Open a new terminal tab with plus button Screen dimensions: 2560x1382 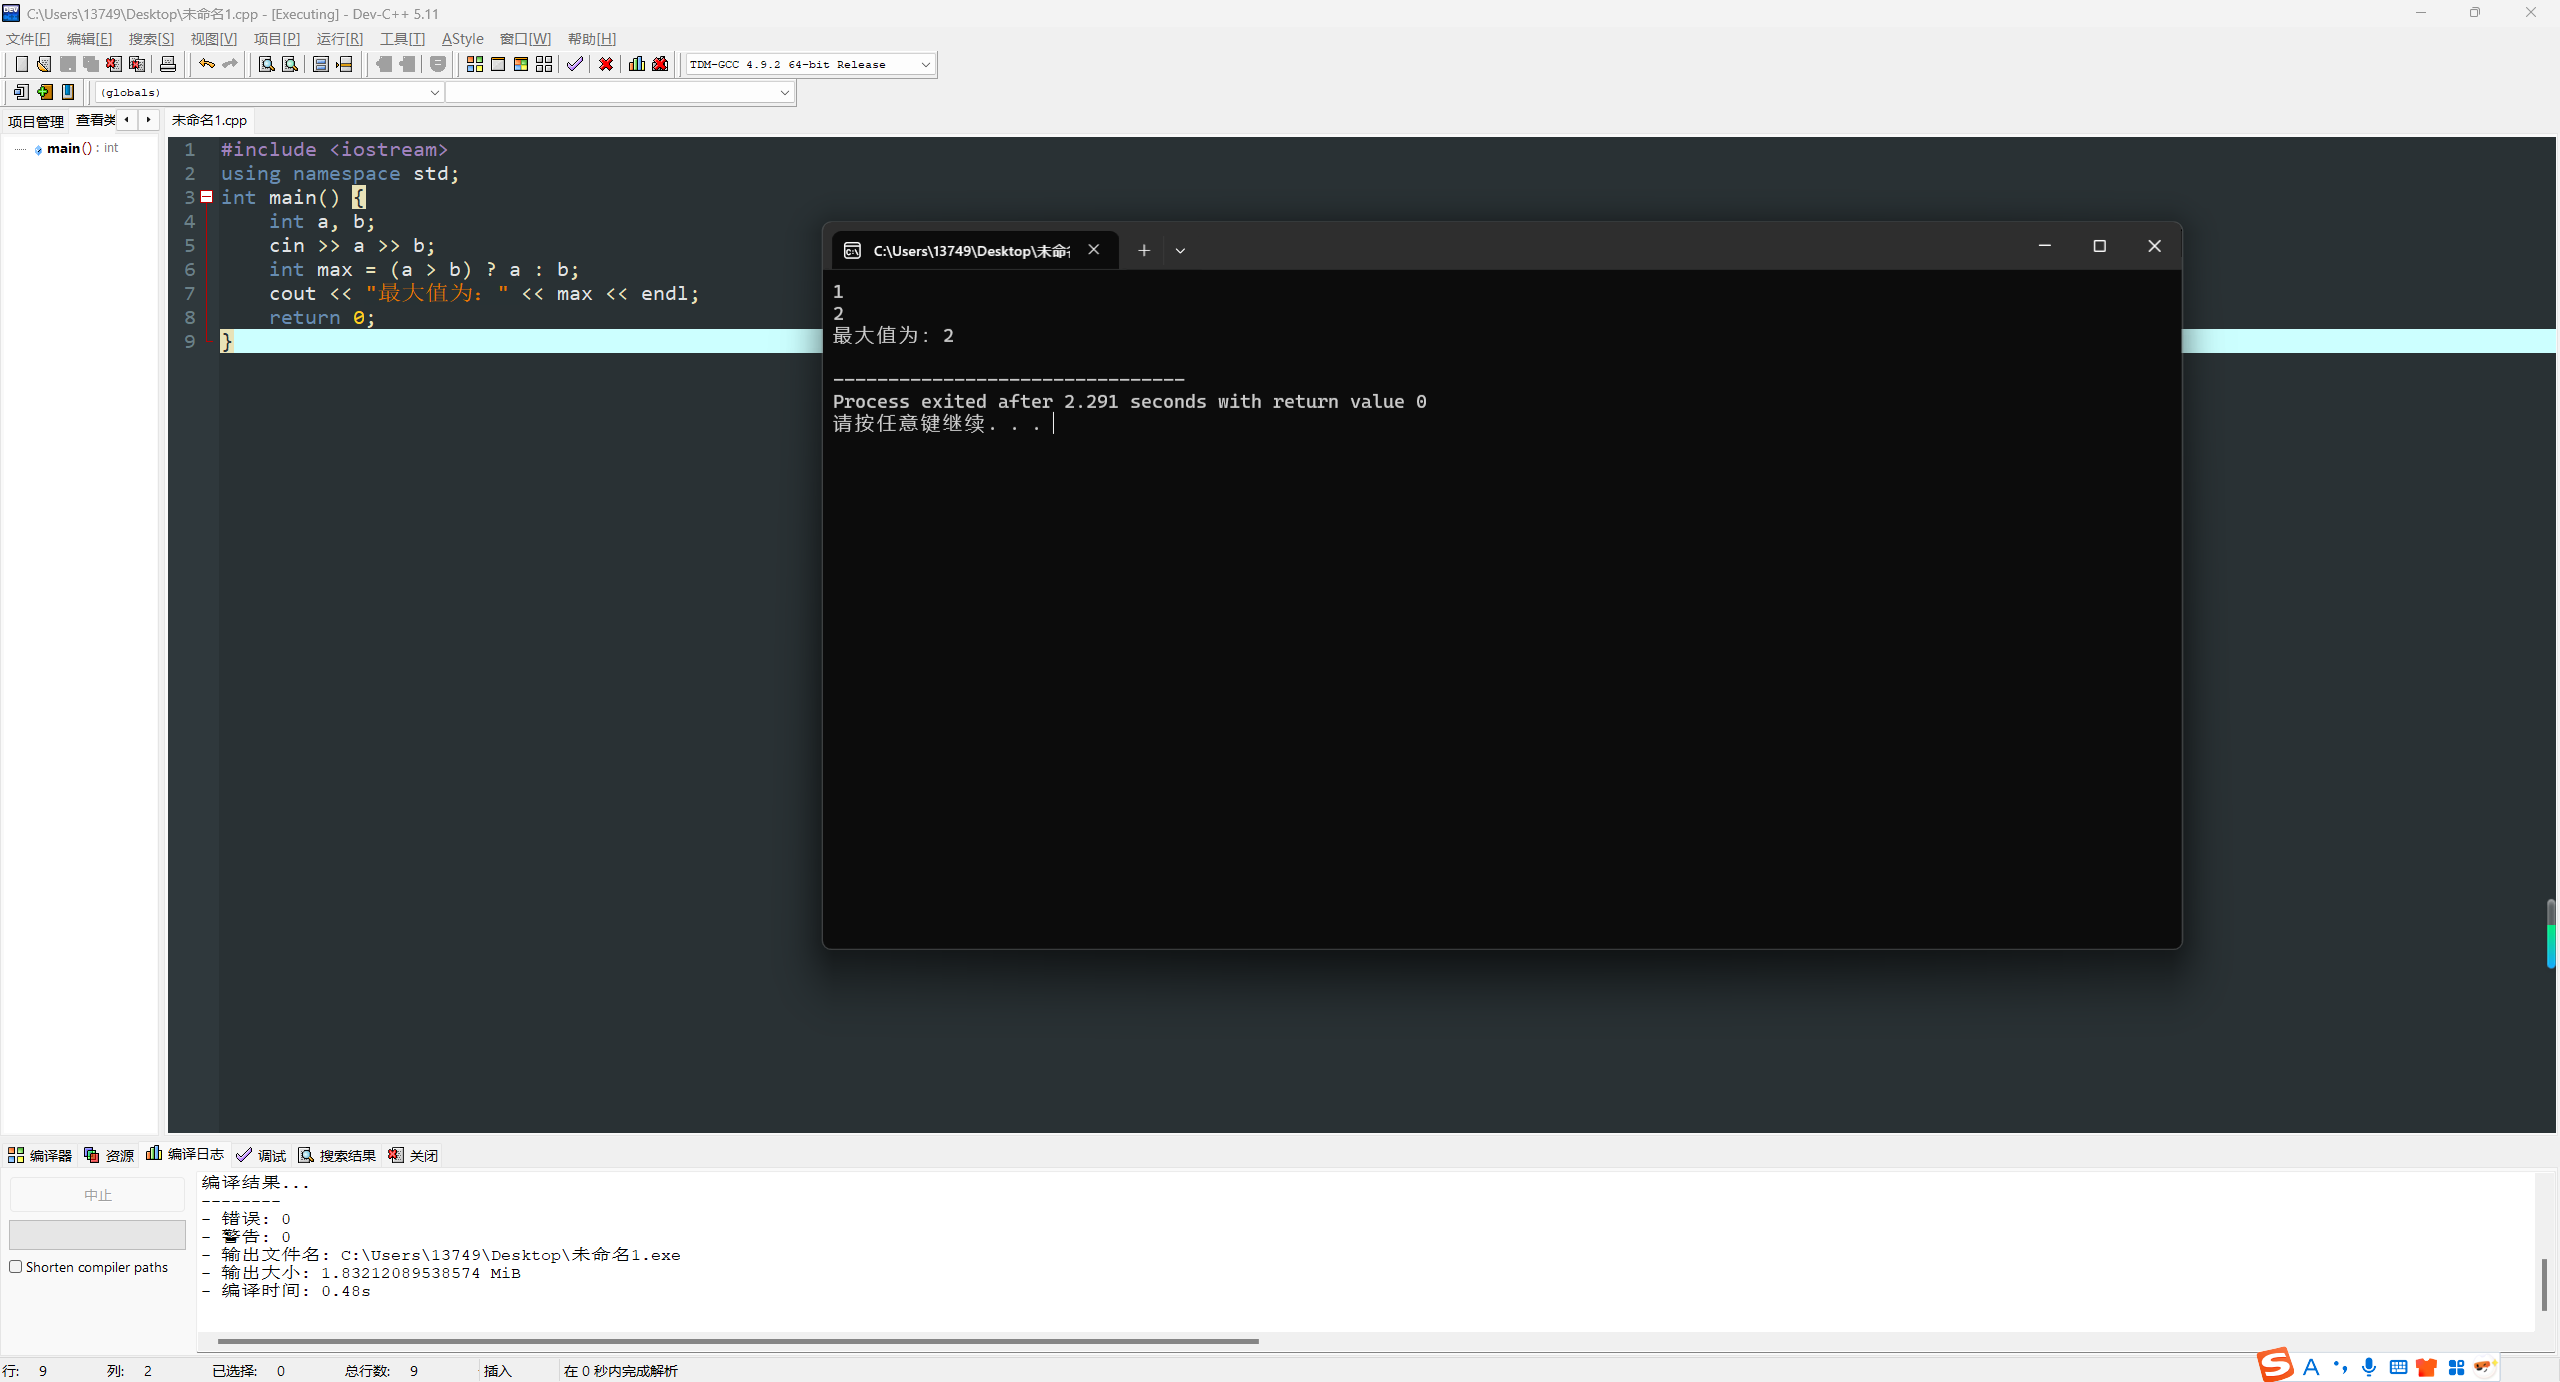1144,251
